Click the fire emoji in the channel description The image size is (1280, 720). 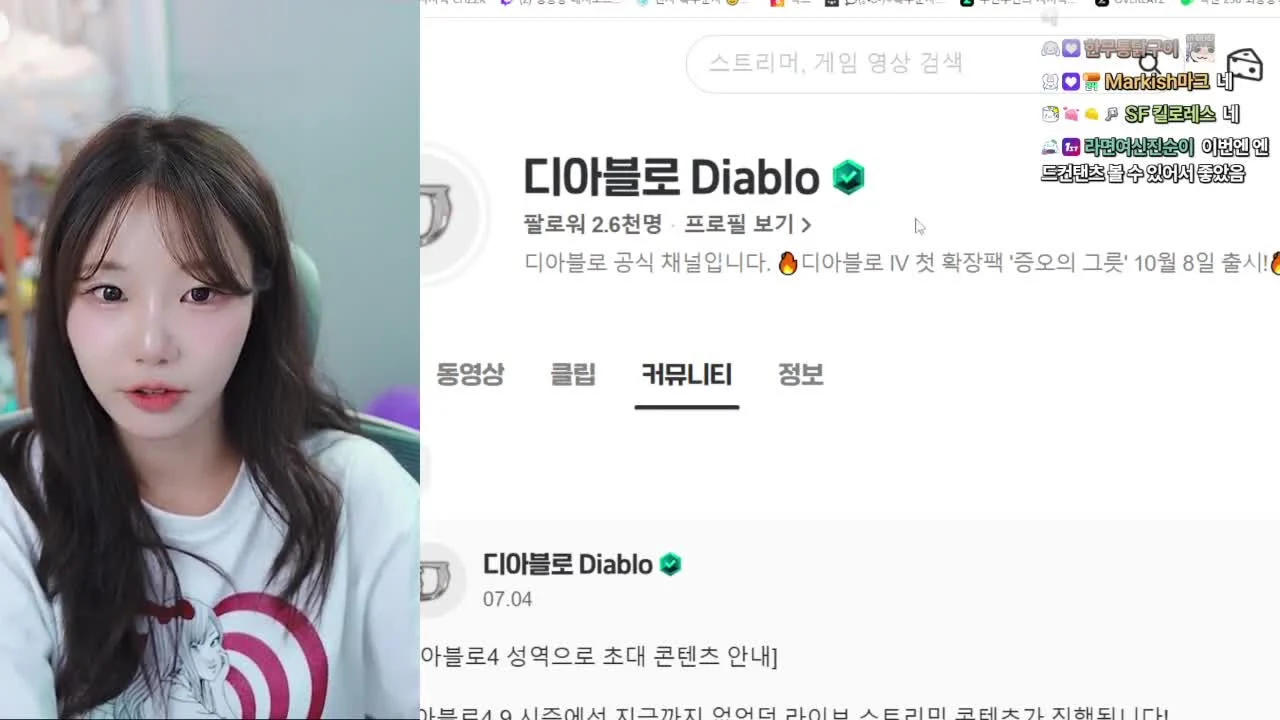[788, 263]
